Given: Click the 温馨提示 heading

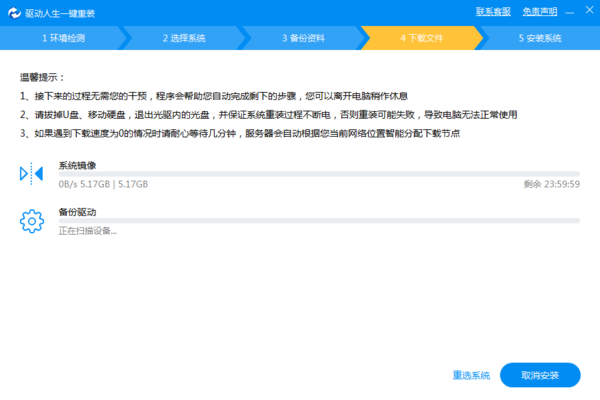Looking at the screenshot, I should [42, 77].
